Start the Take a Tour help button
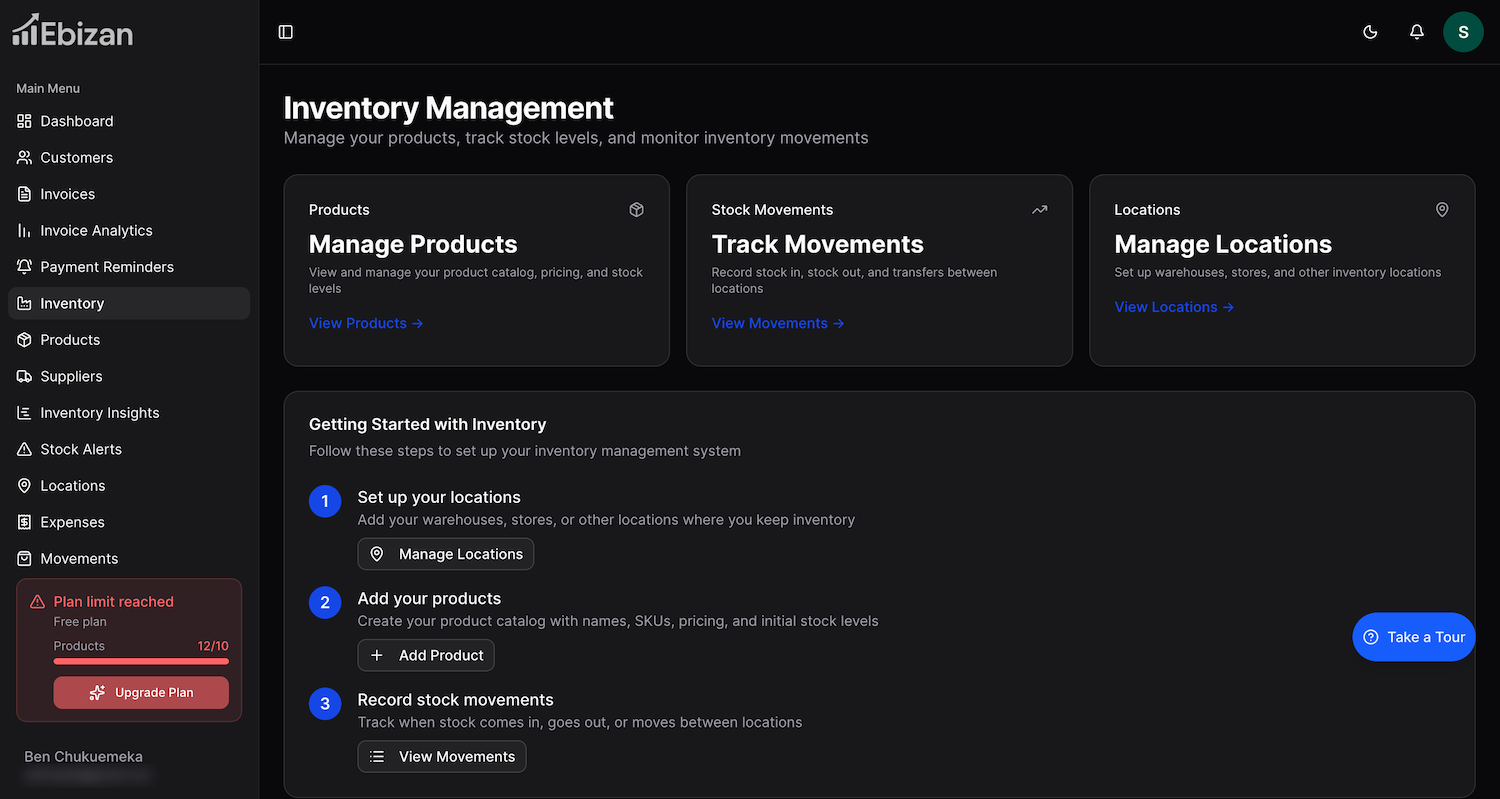Screen dimensions: 1500x799 tap(1413, 637)
